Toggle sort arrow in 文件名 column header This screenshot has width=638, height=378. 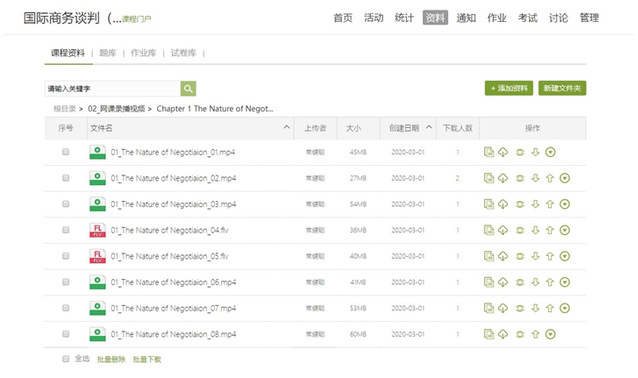pos(286,127)
